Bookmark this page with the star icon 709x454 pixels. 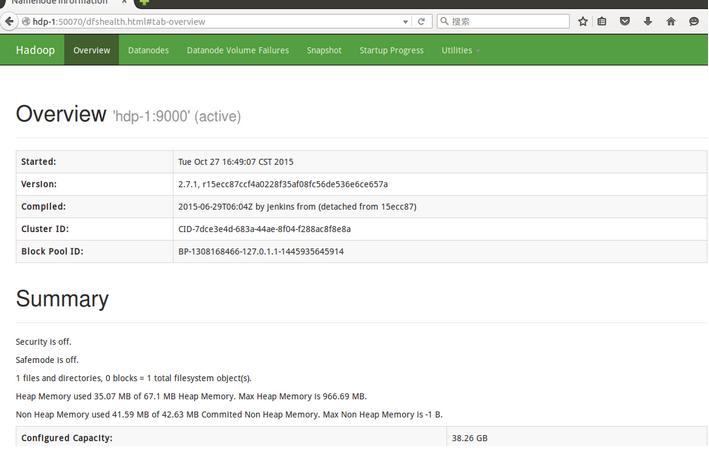click(x=583, y=21)
